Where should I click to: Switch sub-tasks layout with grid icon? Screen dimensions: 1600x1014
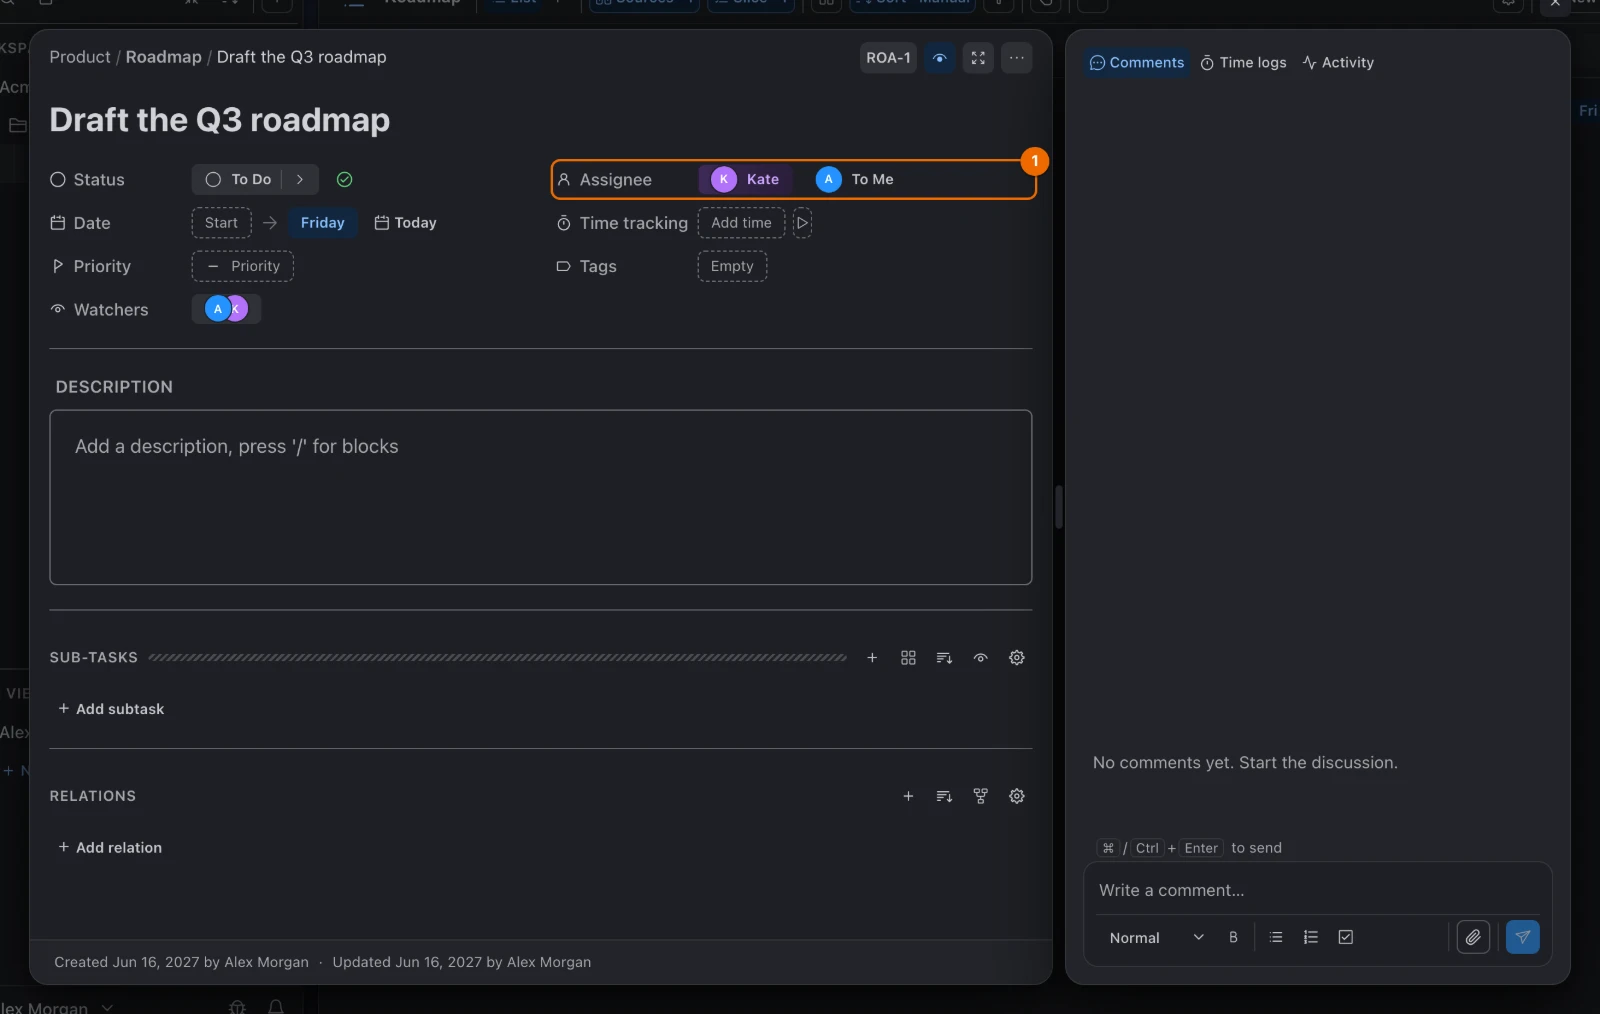908,658
